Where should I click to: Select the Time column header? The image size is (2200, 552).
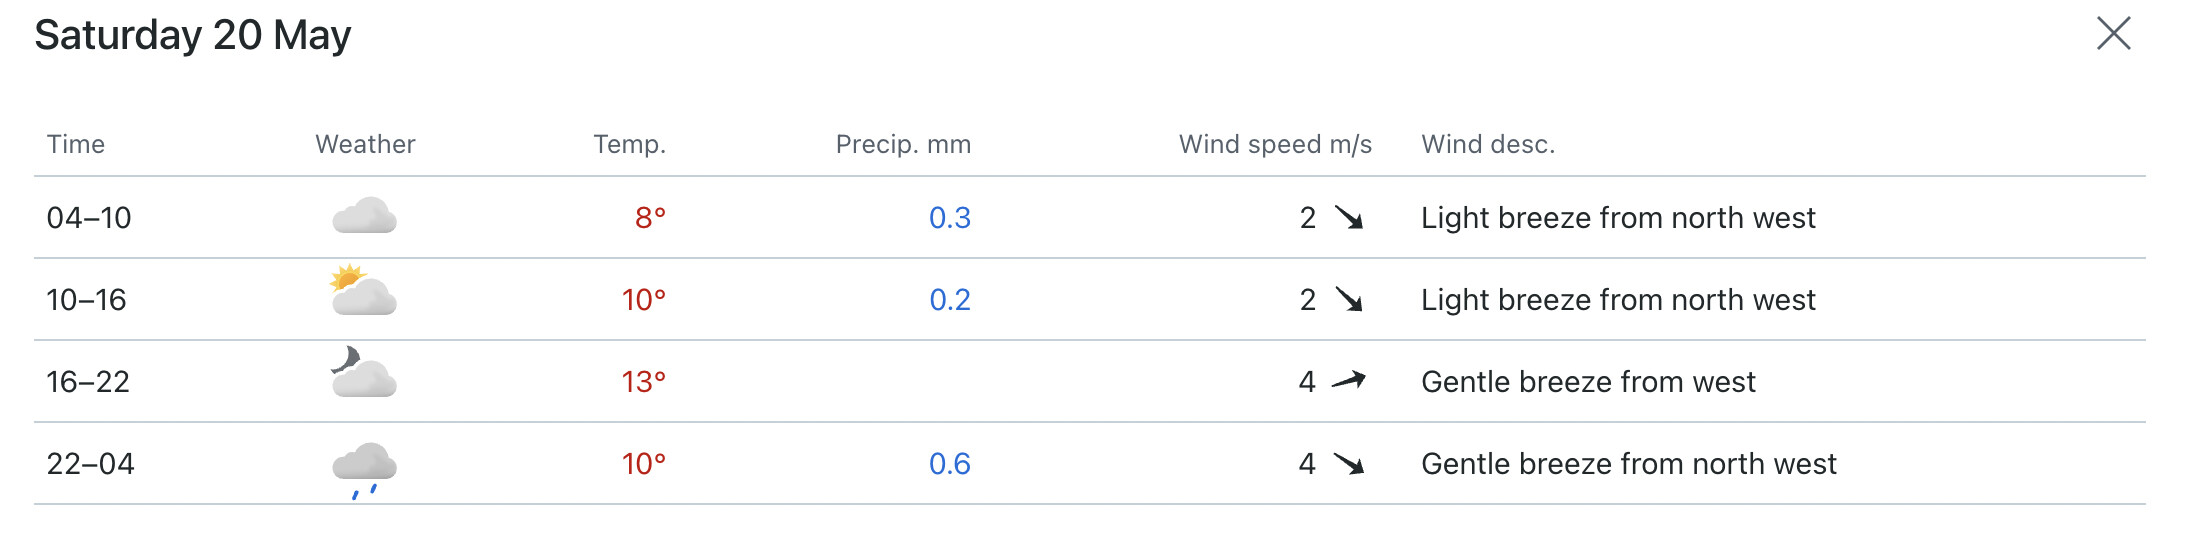(x=76, y=144)
